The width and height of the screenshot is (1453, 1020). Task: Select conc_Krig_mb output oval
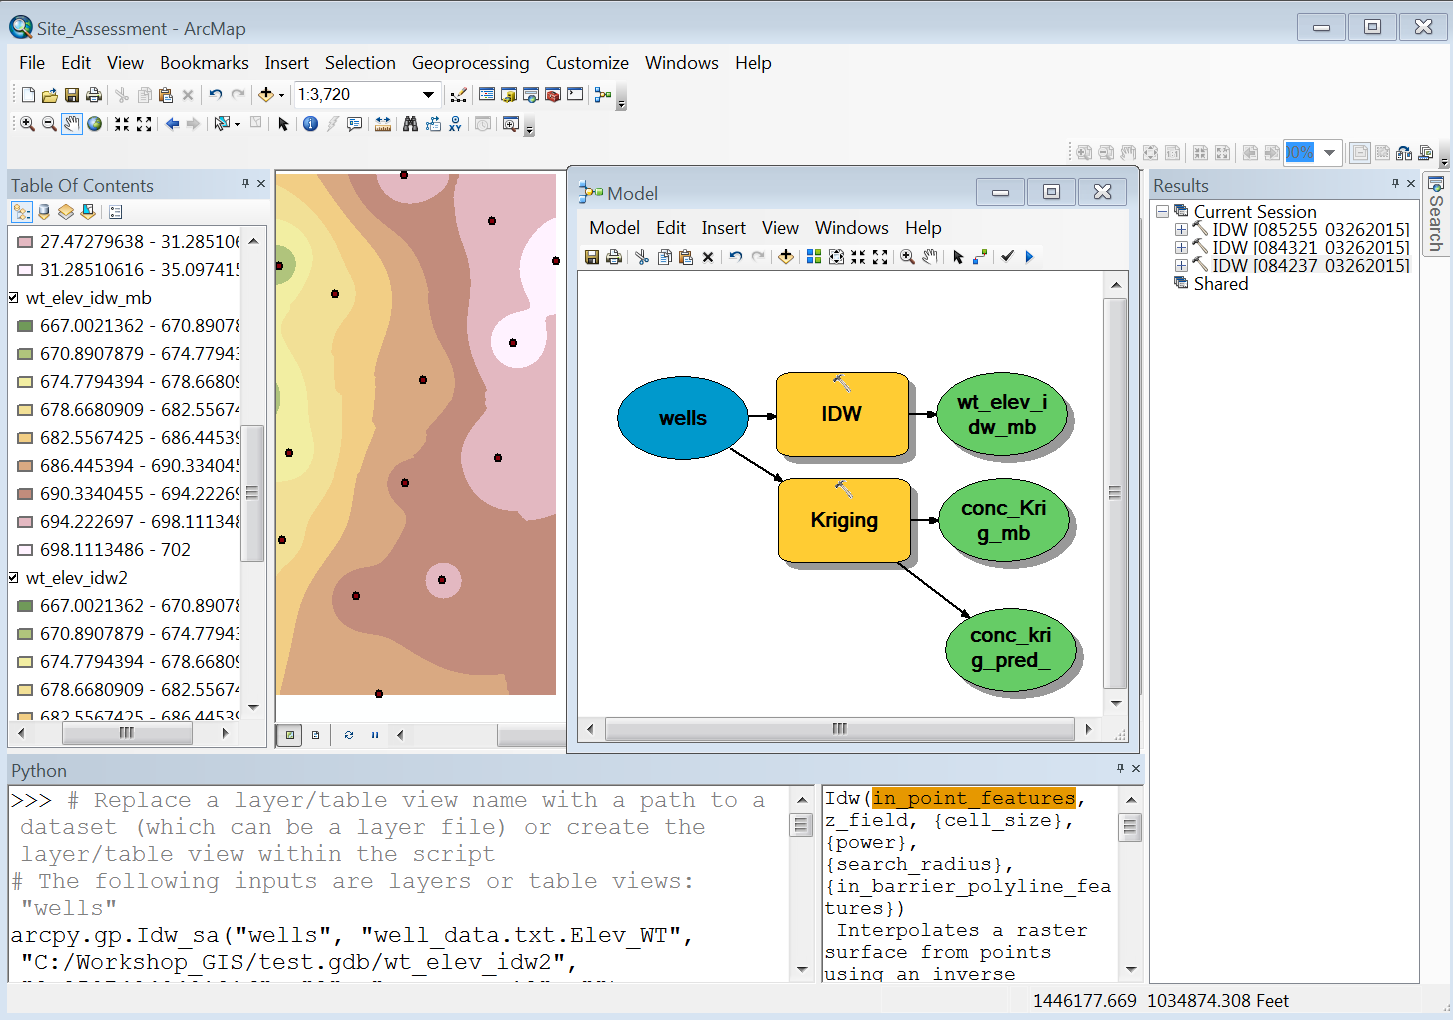pos(1004,521)
